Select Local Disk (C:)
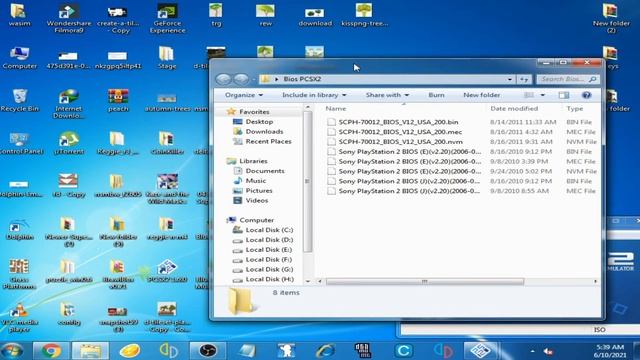 coord(269,230)
